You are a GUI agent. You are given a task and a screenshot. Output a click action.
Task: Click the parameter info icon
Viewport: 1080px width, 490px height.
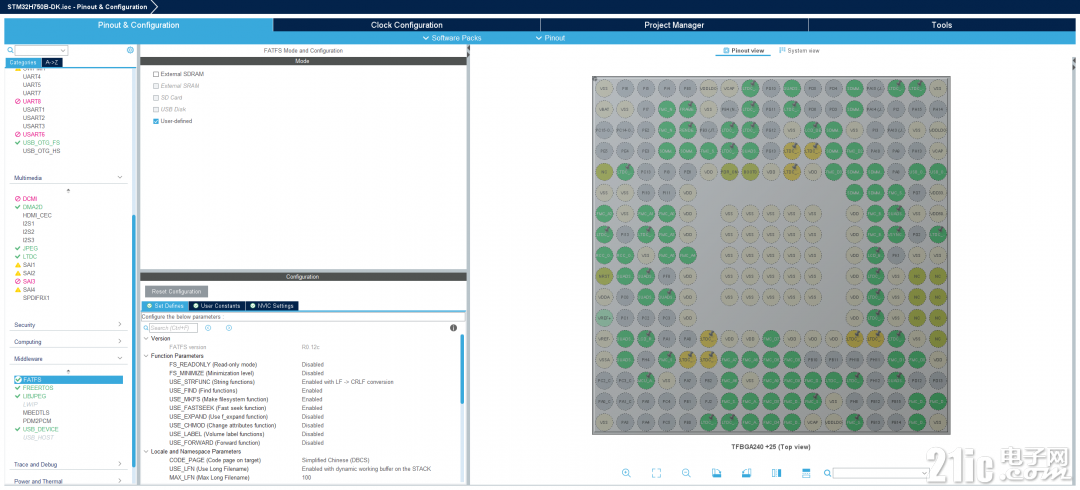click(453, 328)
